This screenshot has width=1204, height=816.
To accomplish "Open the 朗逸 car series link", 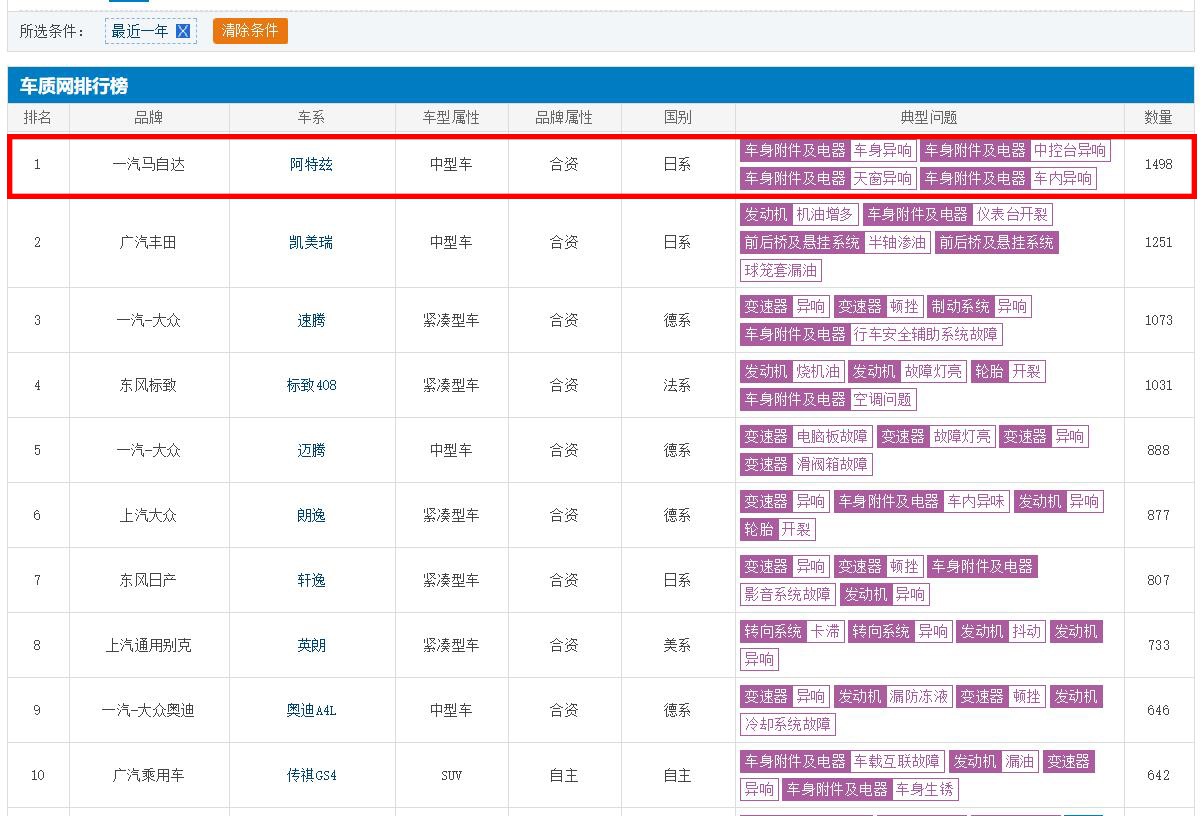I will (311, 515).
